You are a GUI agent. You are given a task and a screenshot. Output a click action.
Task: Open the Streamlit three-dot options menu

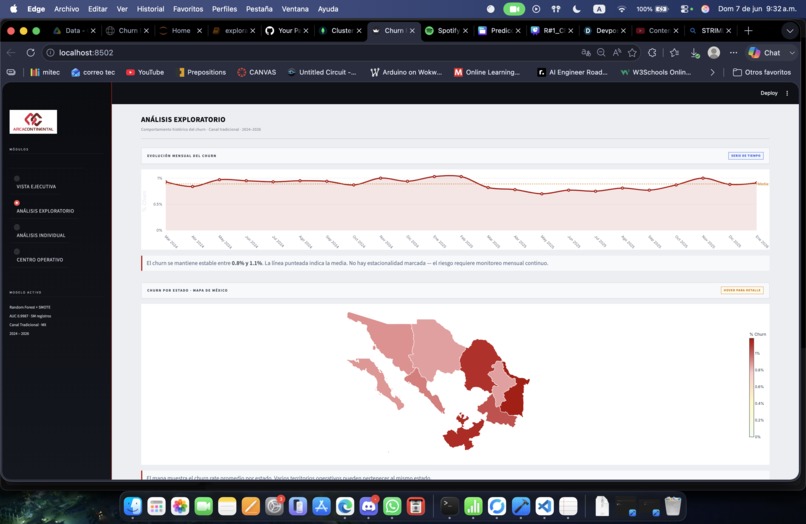pos(787,93)
